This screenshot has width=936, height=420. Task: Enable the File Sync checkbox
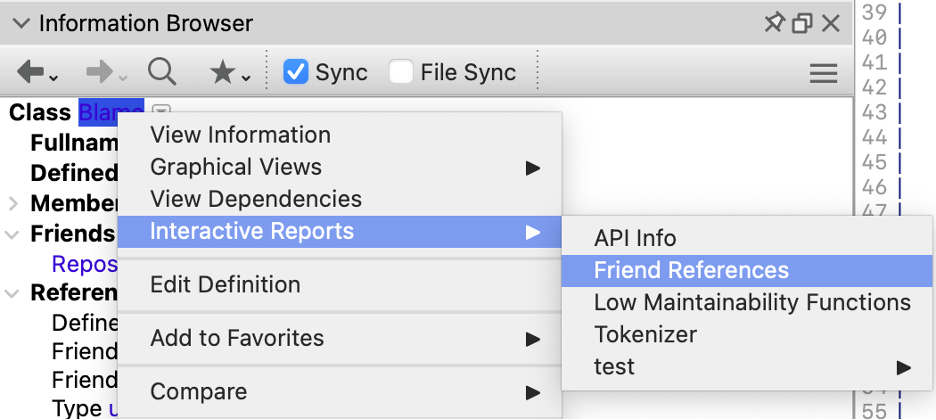tap(401, 72)
